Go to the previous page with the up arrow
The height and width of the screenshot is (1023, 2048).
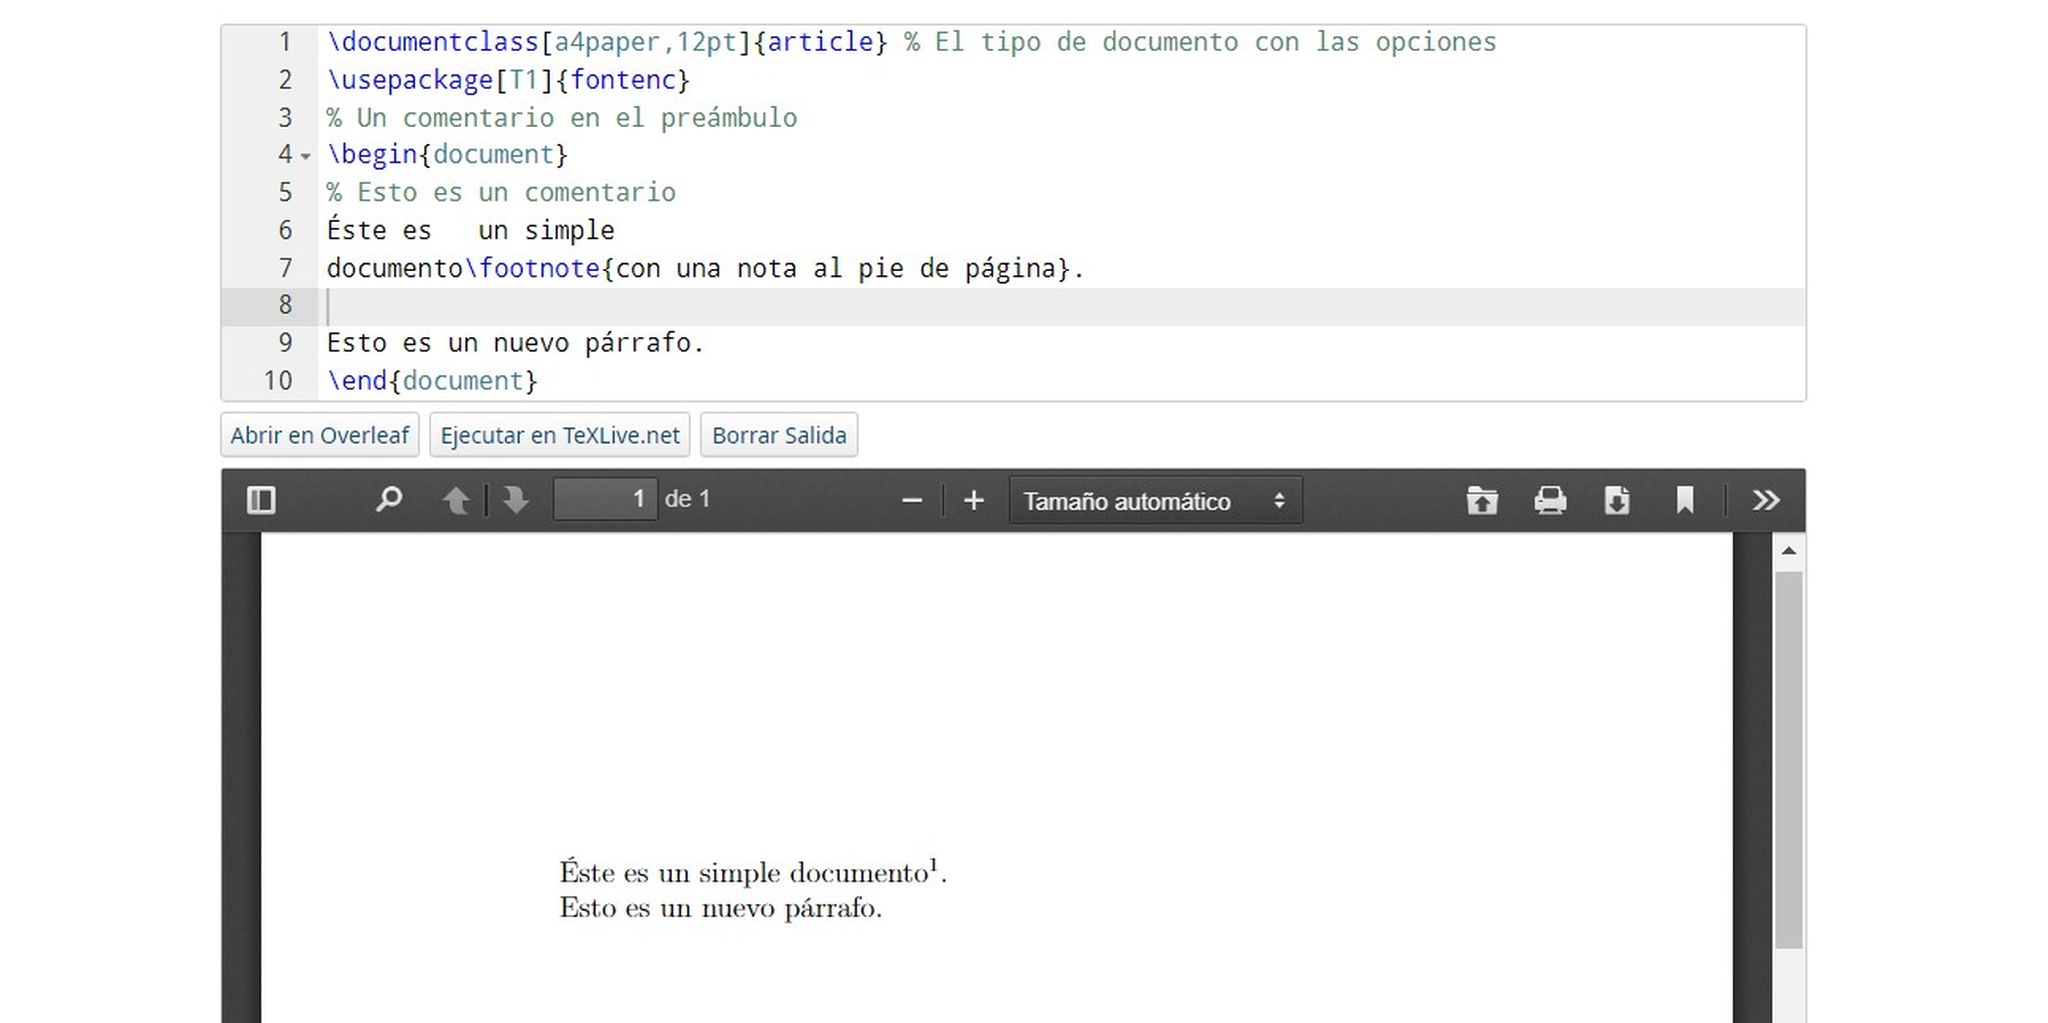coord(458,500)
